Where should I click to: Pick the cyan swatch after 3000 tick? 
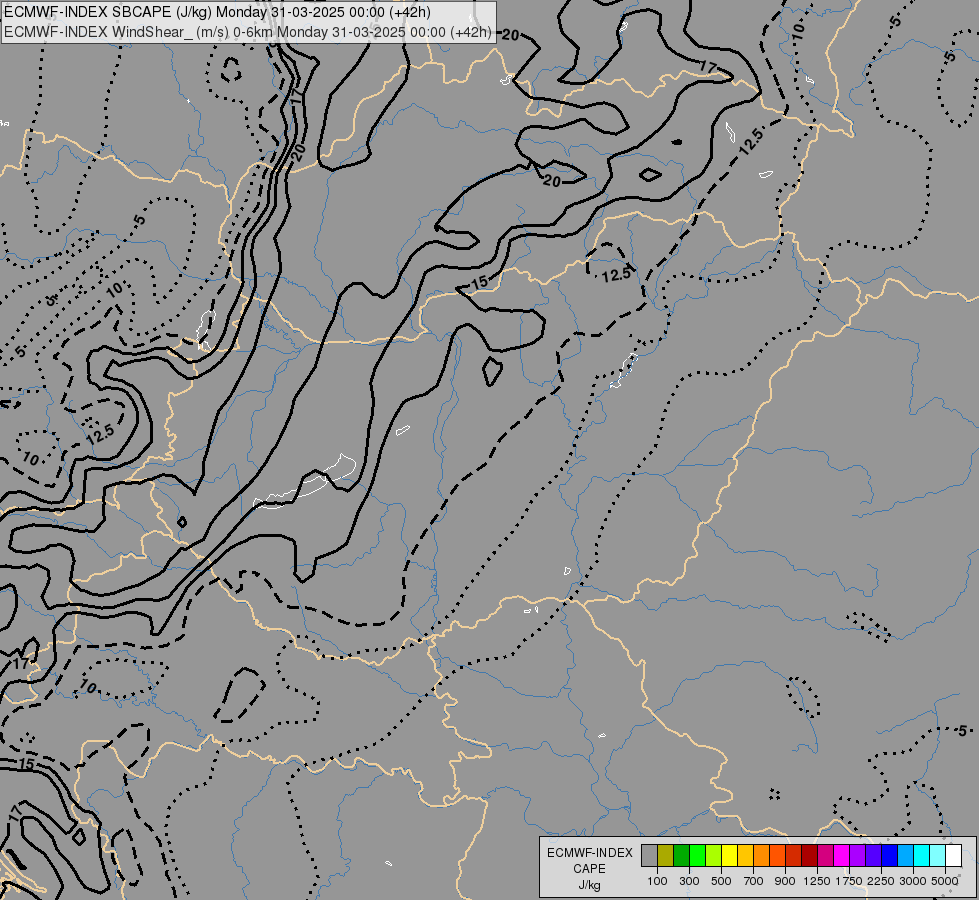coord(922,856)
